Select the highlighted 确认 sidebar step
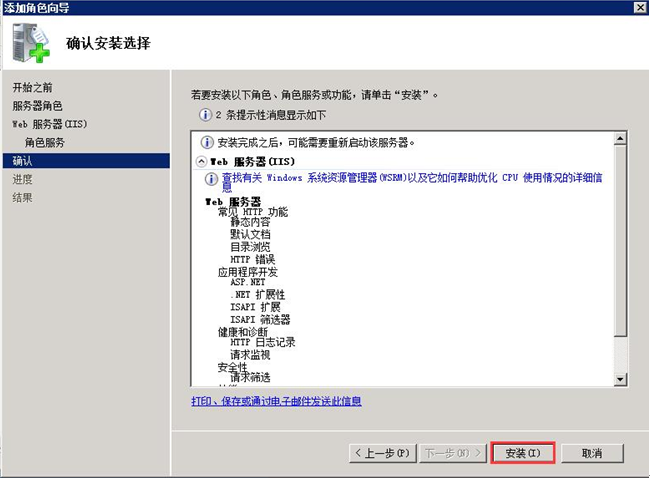The image size is (650, 478). pos(22,160)
